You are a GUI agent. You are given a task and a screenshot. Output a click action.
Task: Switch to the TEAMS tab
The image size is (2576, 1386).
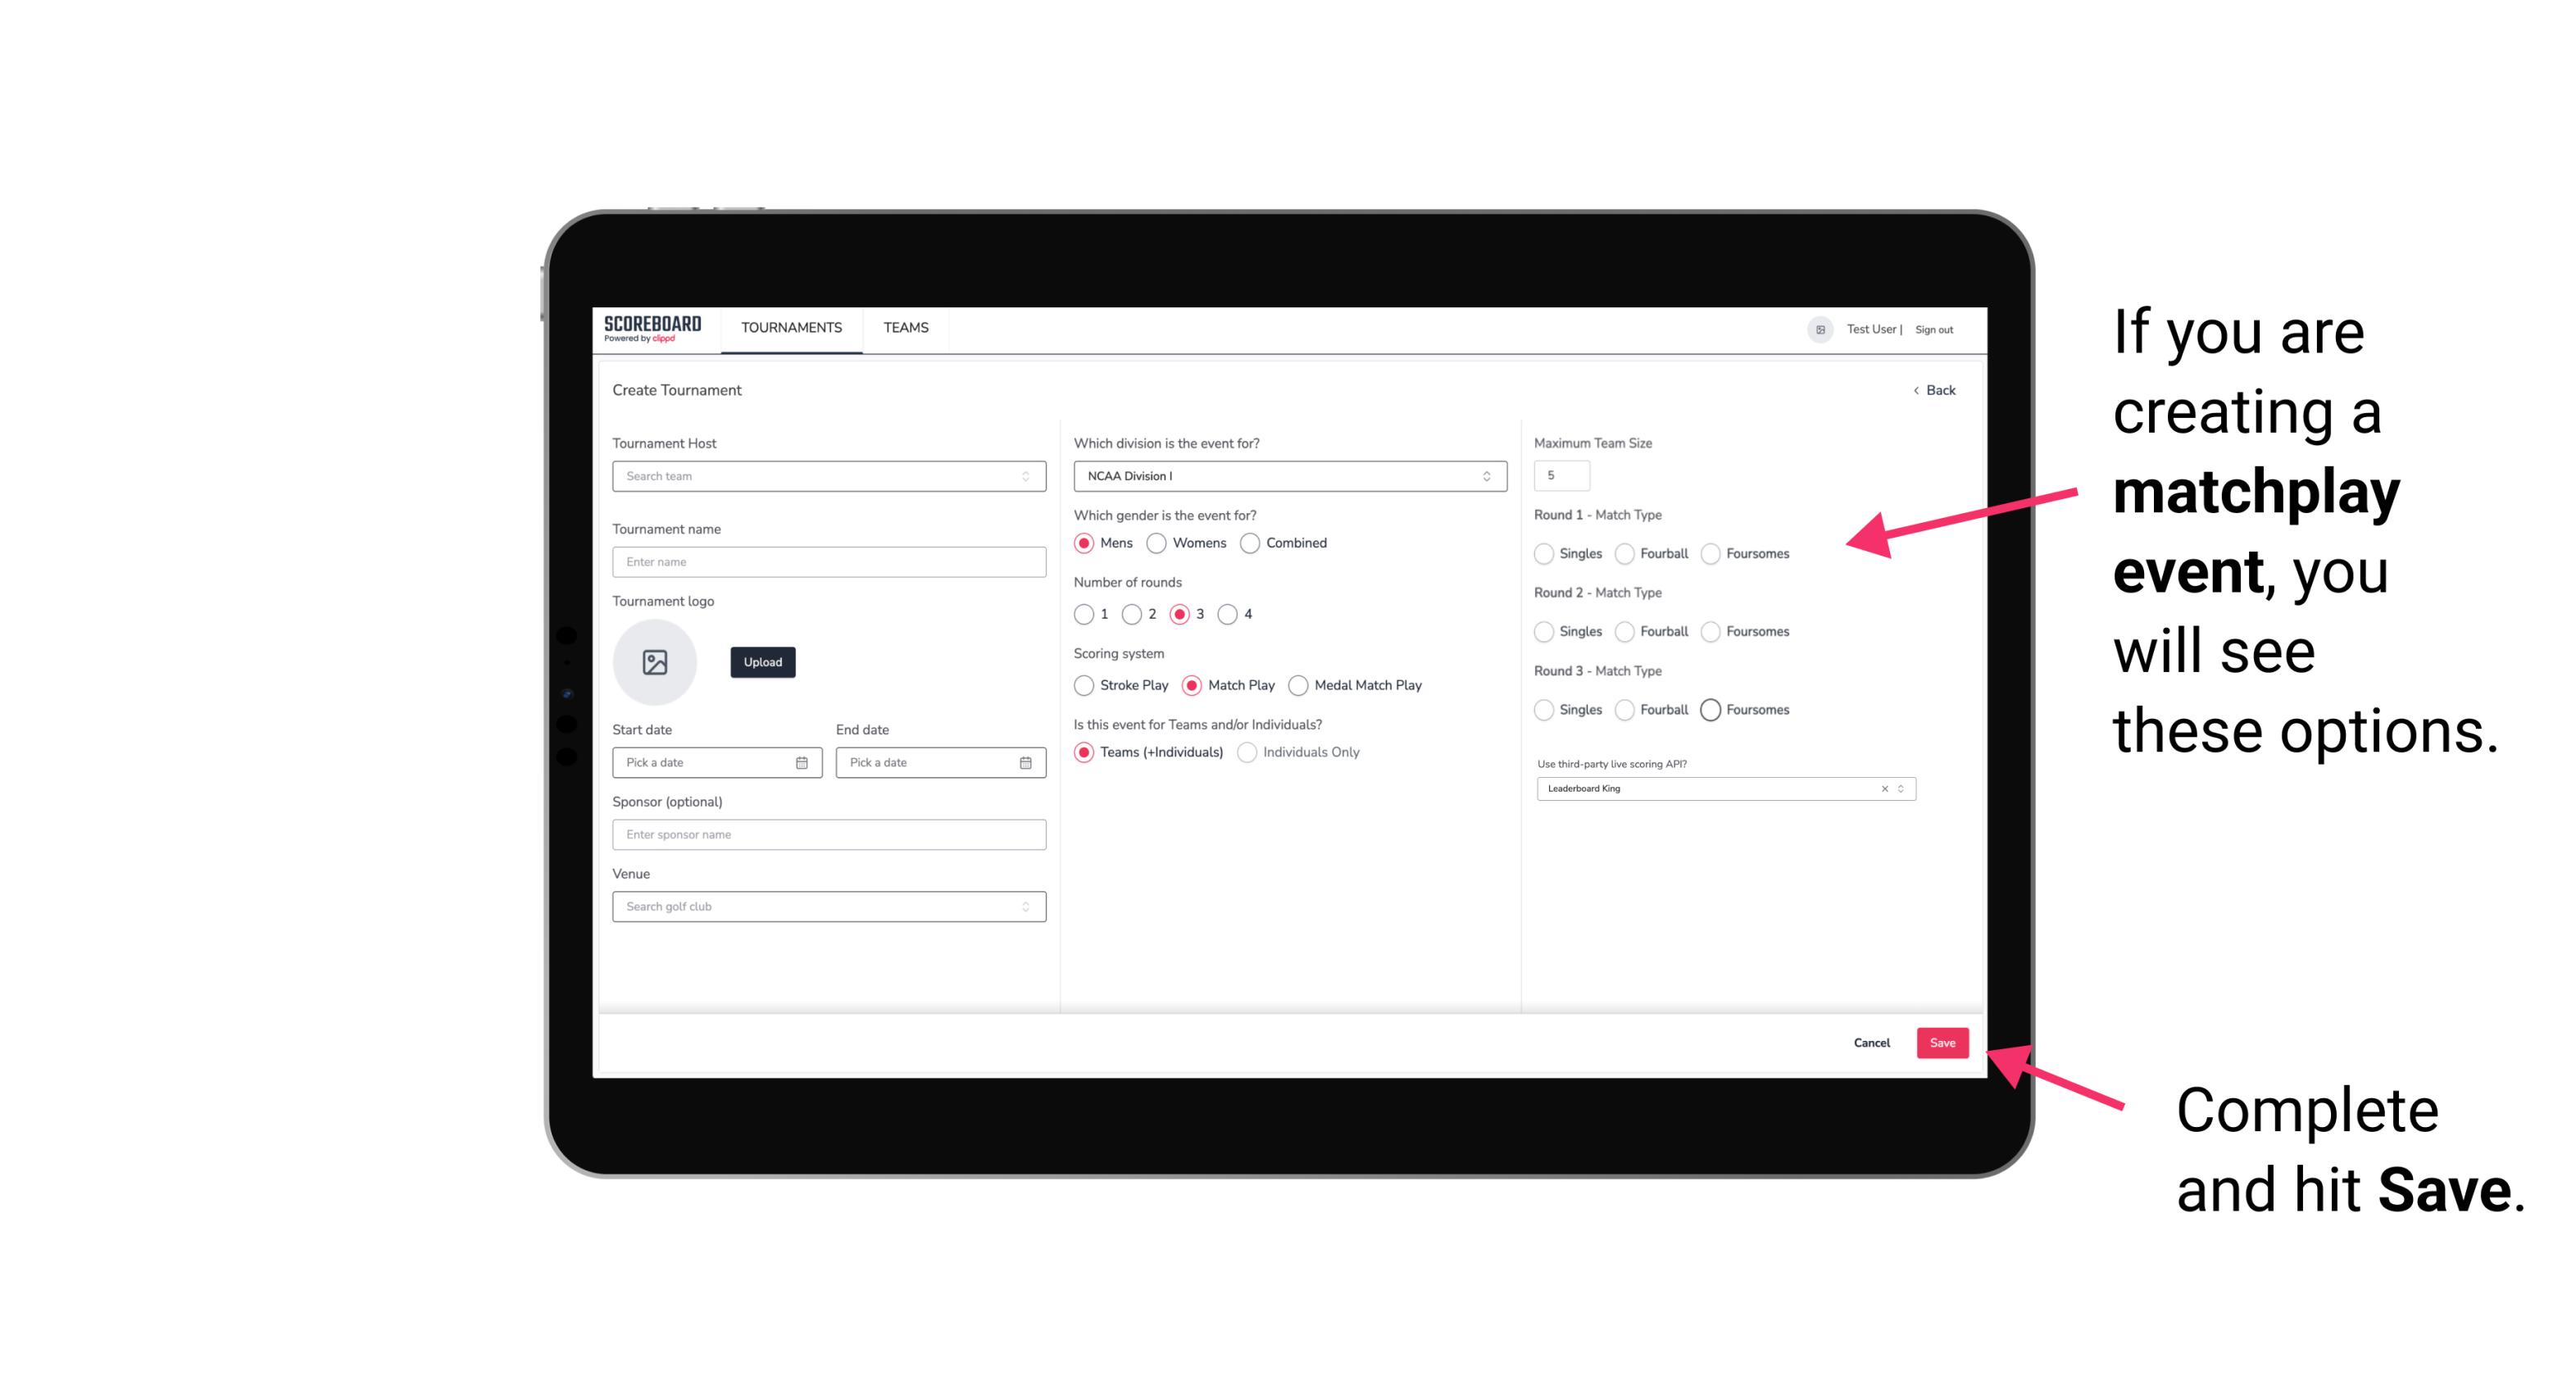click(904, 328)
